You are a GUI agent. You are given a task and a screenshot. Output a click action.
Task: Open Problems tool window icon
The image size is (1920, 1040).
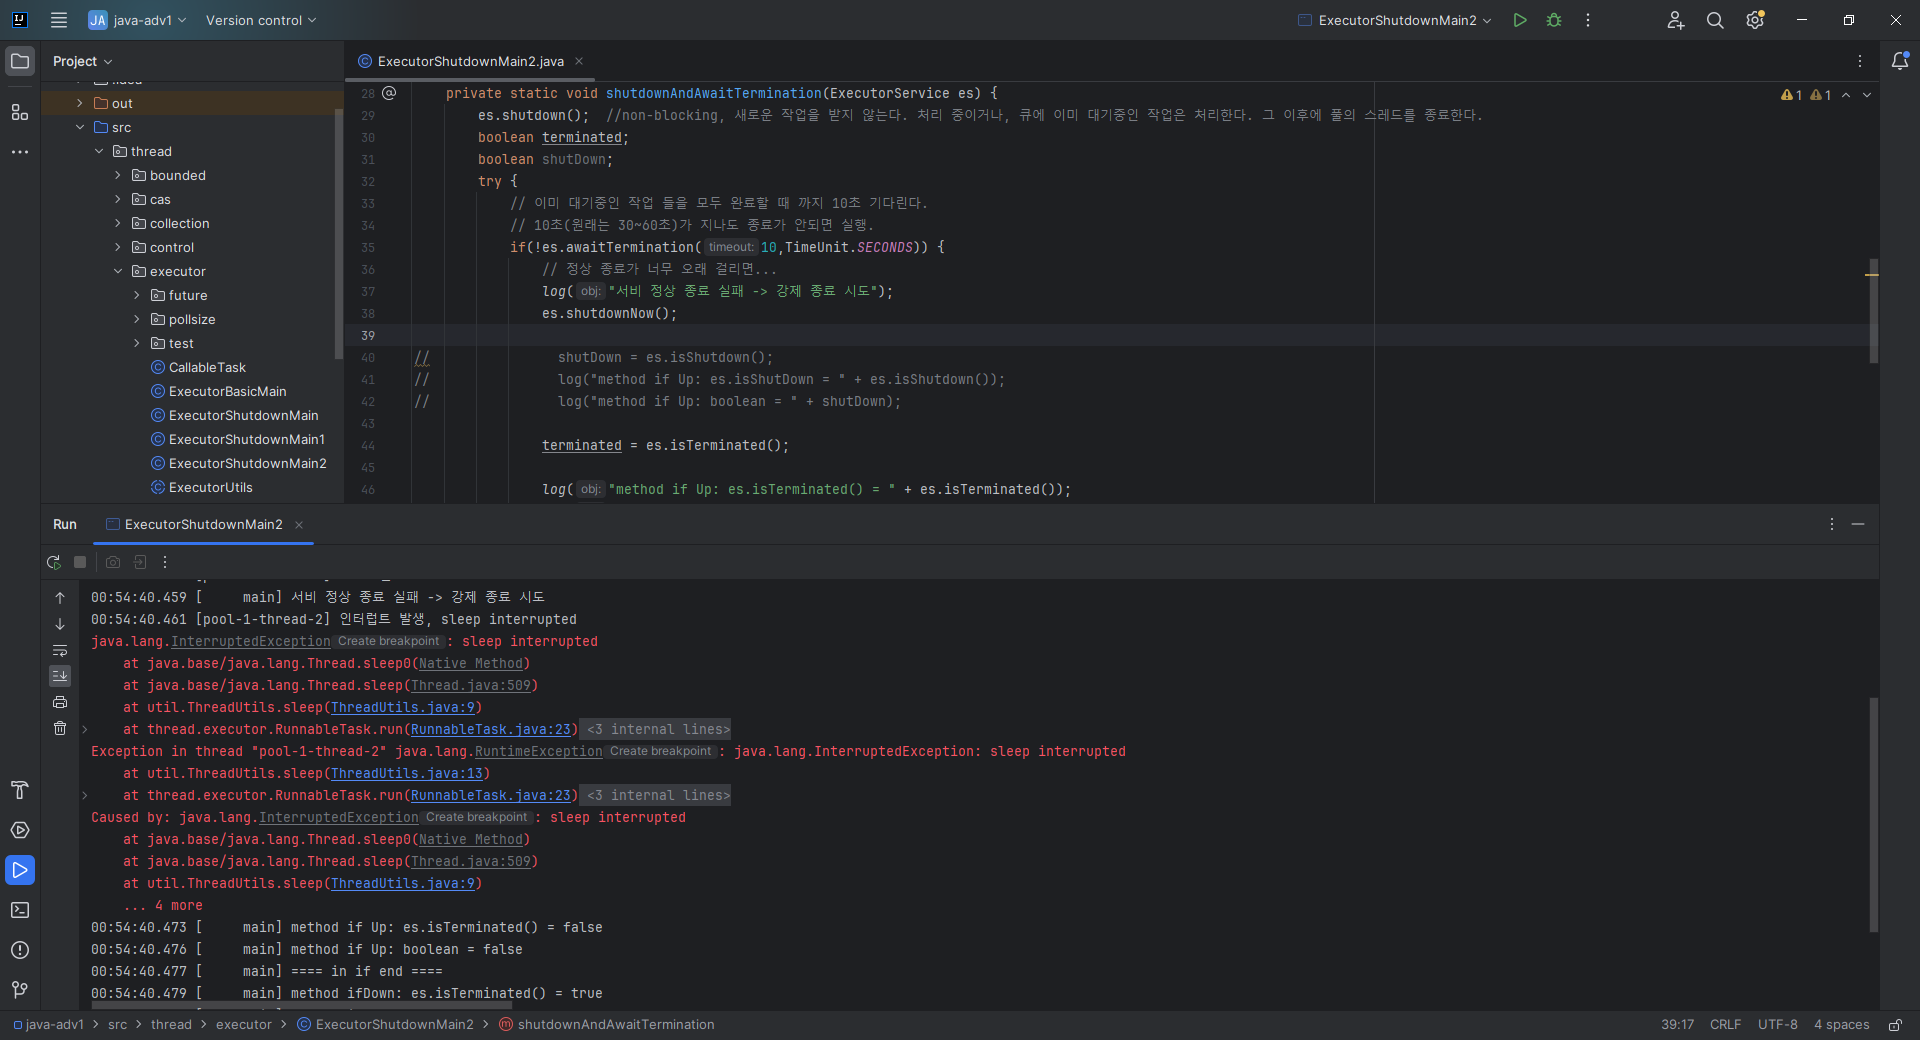coord(20,950)
